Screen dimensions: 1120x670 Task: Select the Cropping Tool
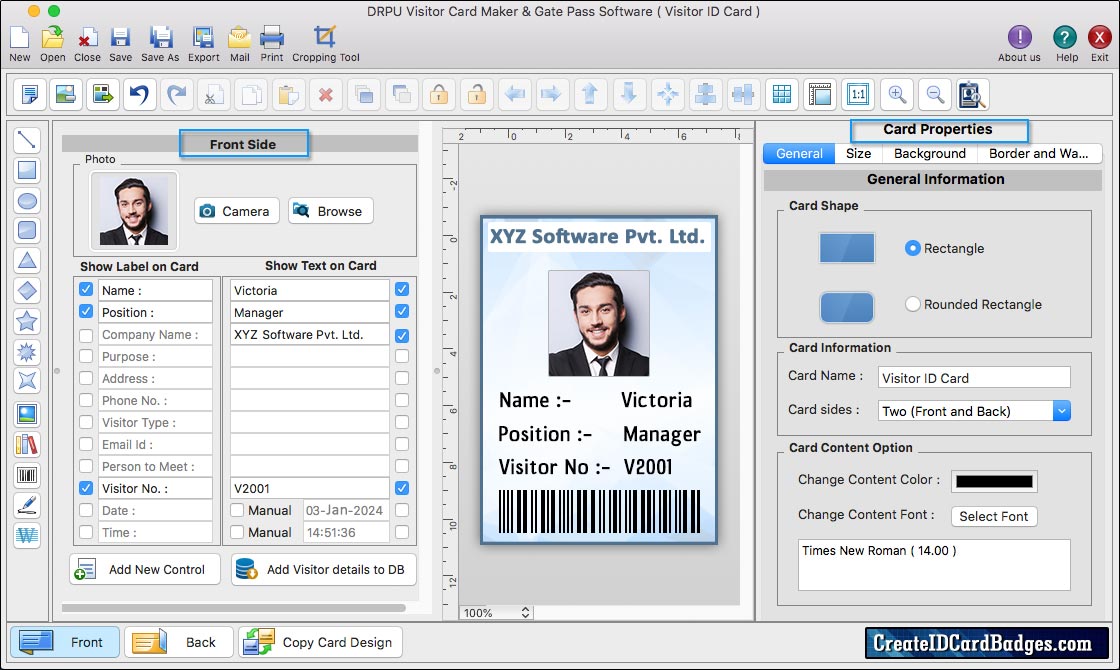tap(325, 37)
